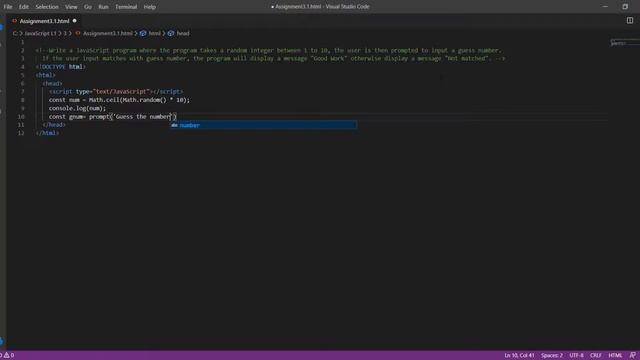Click the opening <html> tag on line 5
The image size is (640, 360).
coord(45,75)
